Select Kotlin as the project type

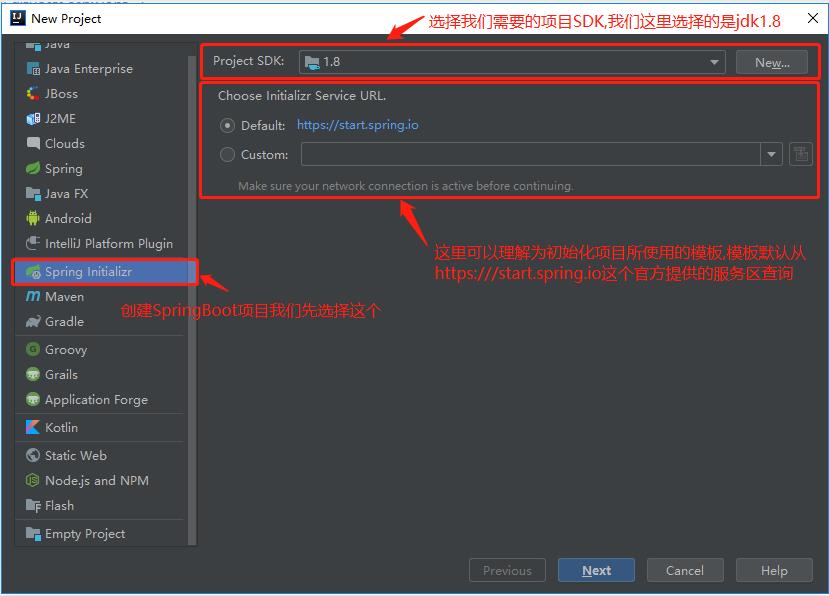pos(61,427)
